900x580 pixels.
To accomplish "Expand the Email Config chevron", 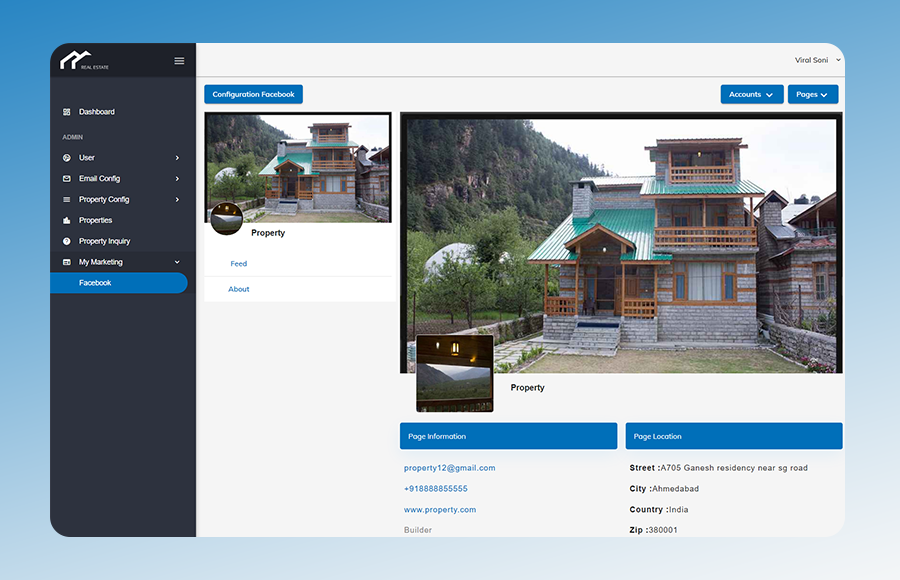I will pyautogui.click(x=177, y=179).
